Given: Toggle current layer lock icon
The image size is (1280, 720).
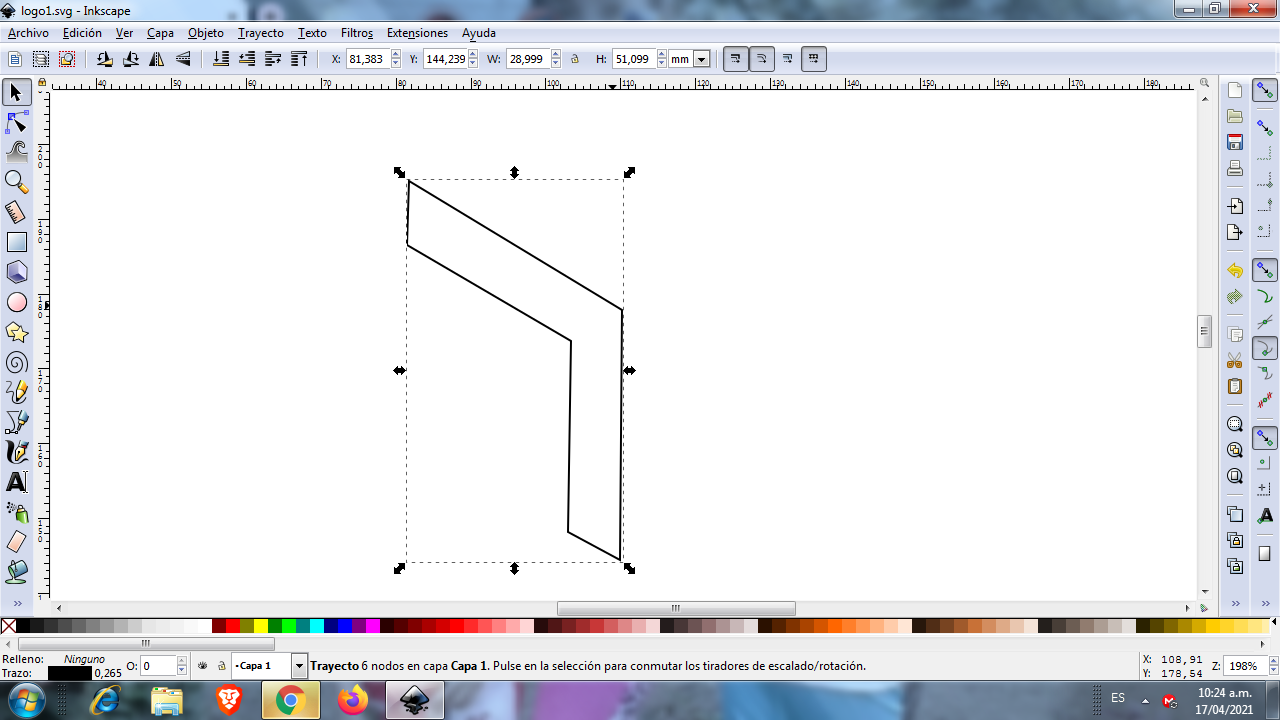Looking at the screenshot, I should coord(221,665).
